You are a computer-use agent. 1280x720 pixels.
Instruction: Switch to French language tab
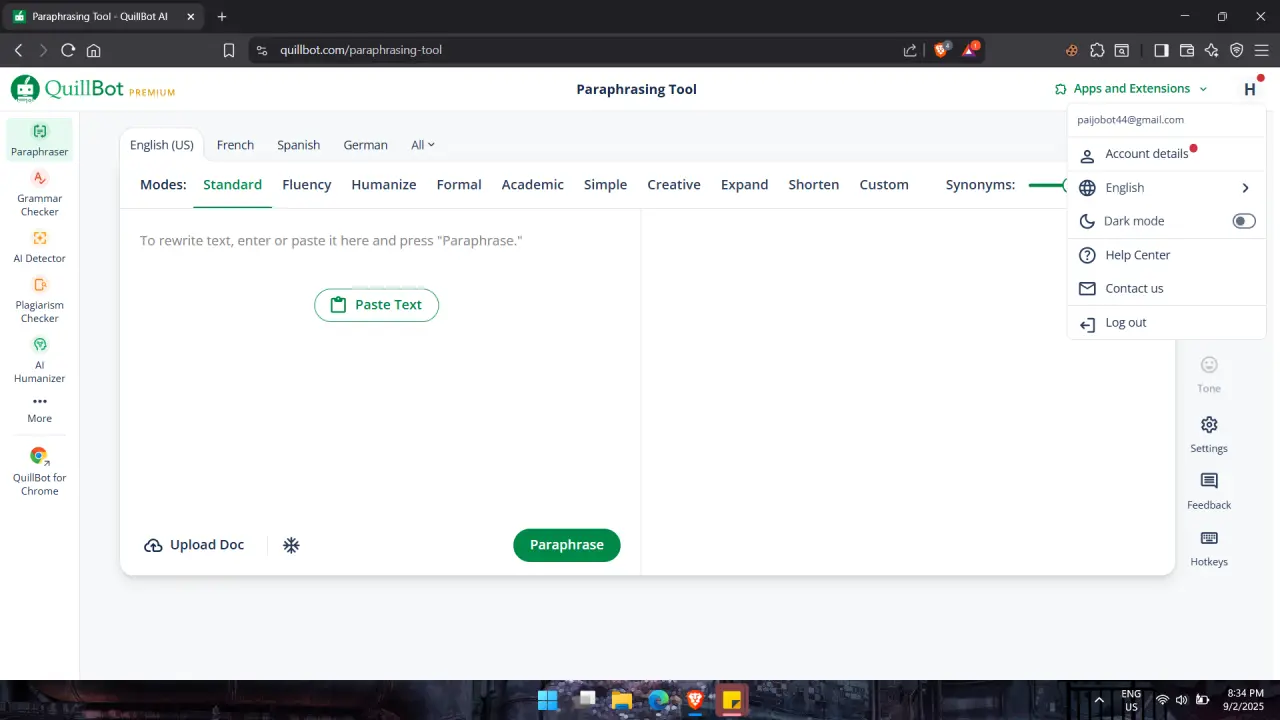(x=235, y=145)
